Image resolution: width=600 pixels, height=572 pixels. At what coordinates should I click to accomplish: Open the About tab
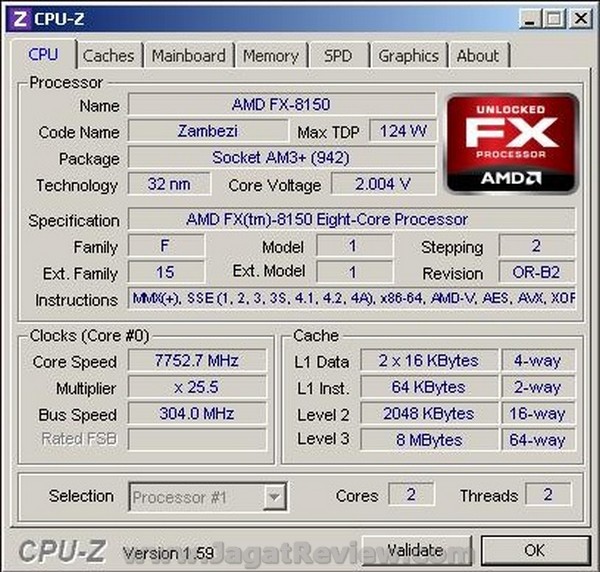tap(478, 56)
